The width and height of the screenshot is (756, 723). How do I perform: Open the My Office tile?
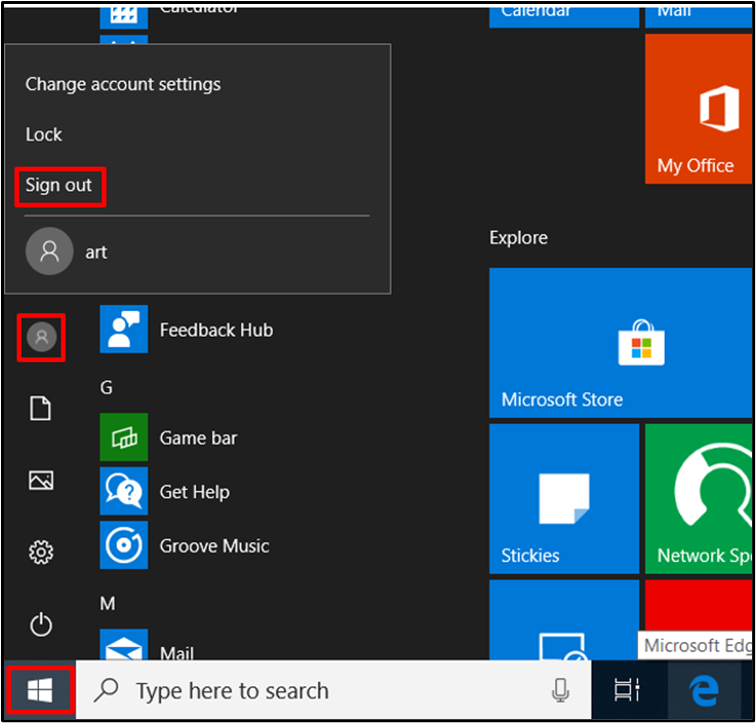[699, 109]
